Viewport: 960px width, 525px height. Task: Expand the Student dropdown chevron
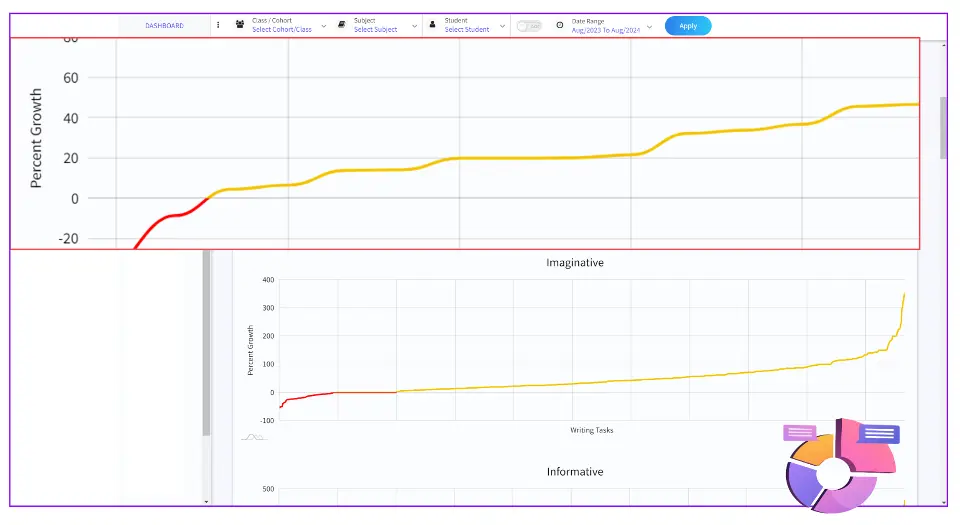(x=502, y=26)
